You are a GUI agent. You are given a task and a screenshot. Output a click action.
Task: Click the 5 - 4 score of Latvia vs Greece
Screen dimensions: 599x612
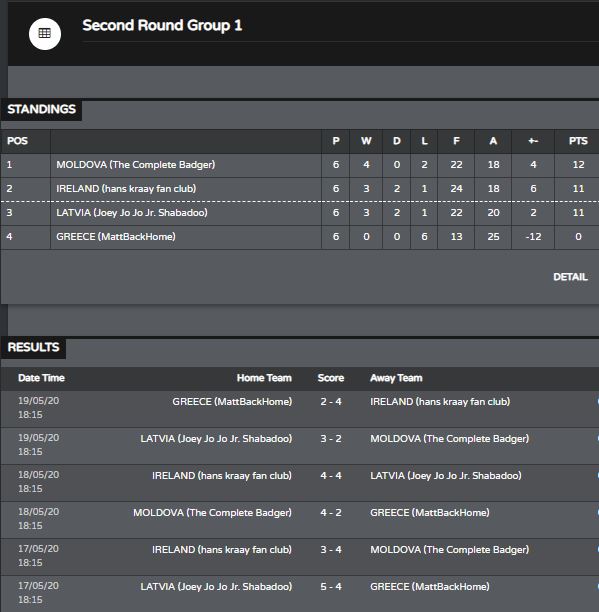pos(331,587)
